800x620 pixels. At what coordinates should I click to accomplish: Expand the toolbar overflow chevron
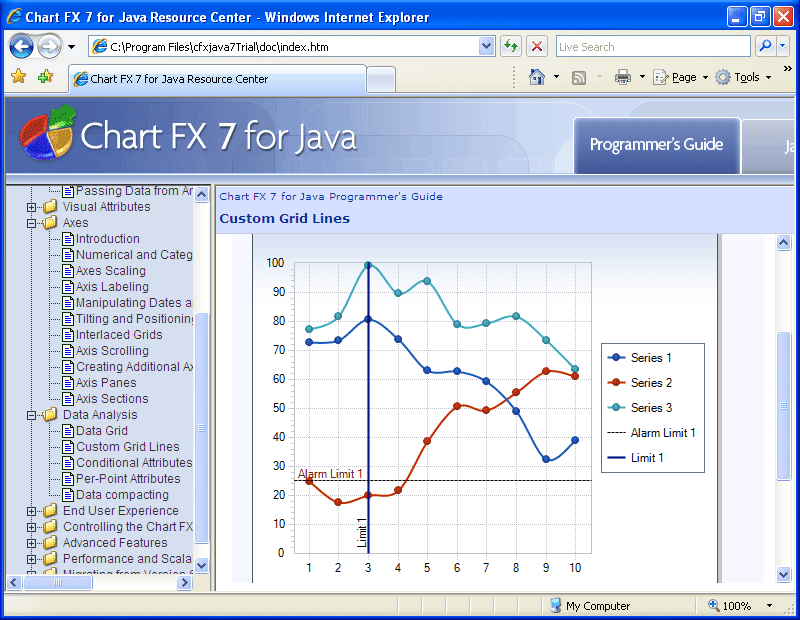click(x=788, y=68)
